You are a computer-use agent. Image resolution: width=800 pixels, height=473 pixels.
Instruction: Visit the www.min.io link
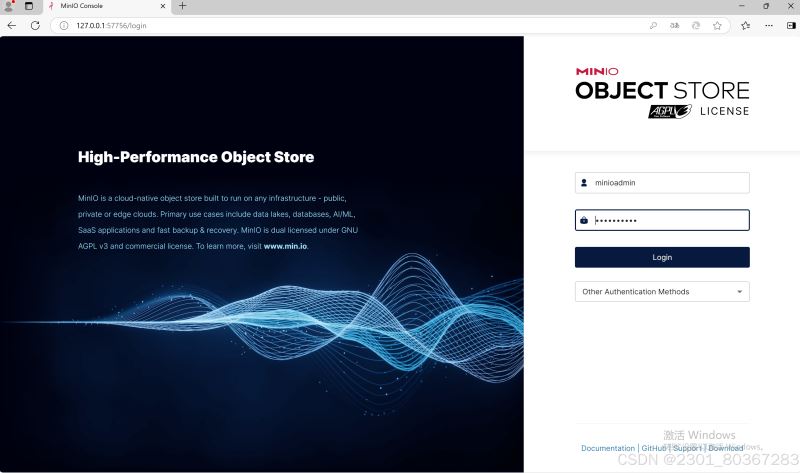point(285,246)
